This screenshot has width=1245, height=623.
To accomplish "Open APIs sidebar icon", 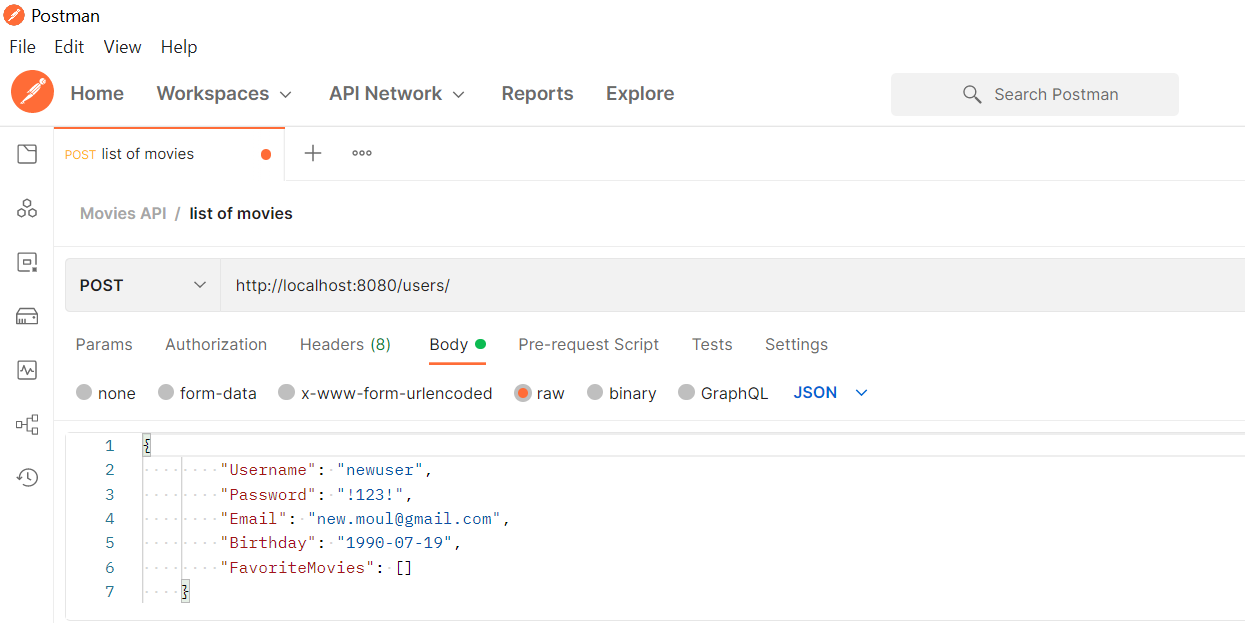I will coord(27,208).
